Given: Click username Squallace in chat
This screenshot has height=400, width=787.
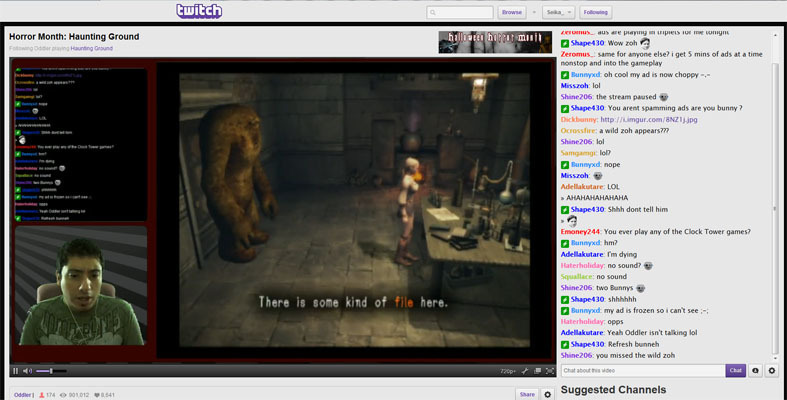Looking at the screenshot, I should (x=577, y=277).
